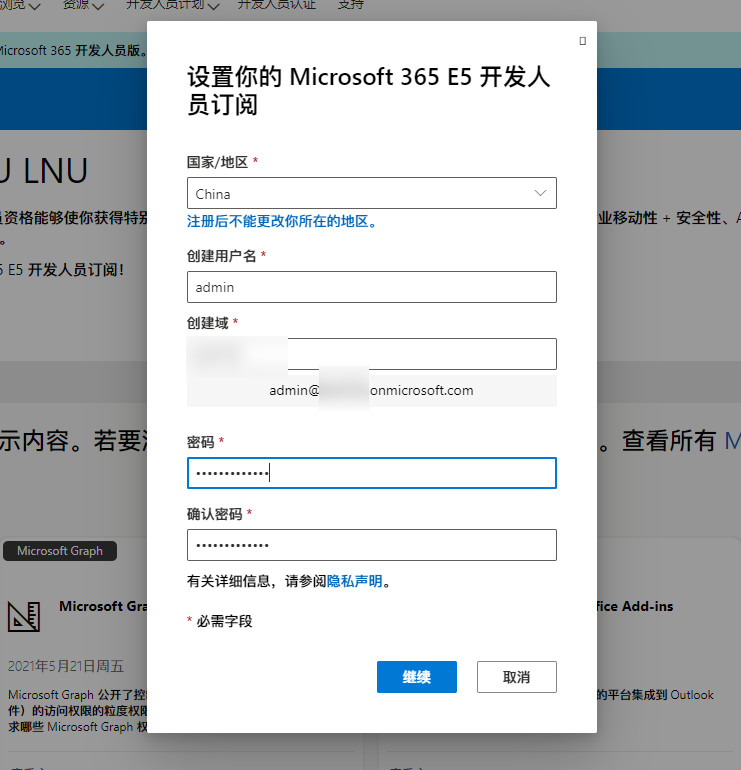
Task: Open the 资源 menu in background page
Action: 83,5
